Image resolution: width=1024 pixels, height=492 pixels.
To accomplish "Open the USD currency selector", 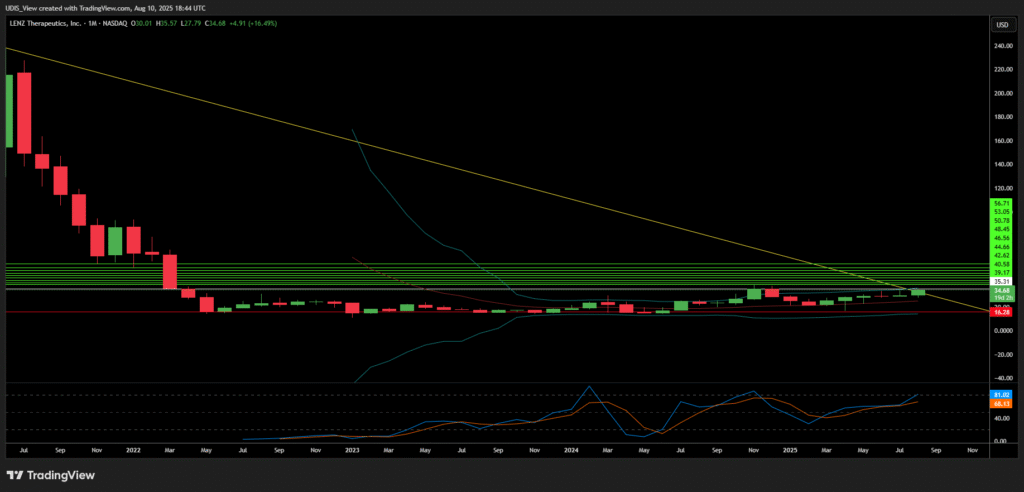I will coord(1001,24).
